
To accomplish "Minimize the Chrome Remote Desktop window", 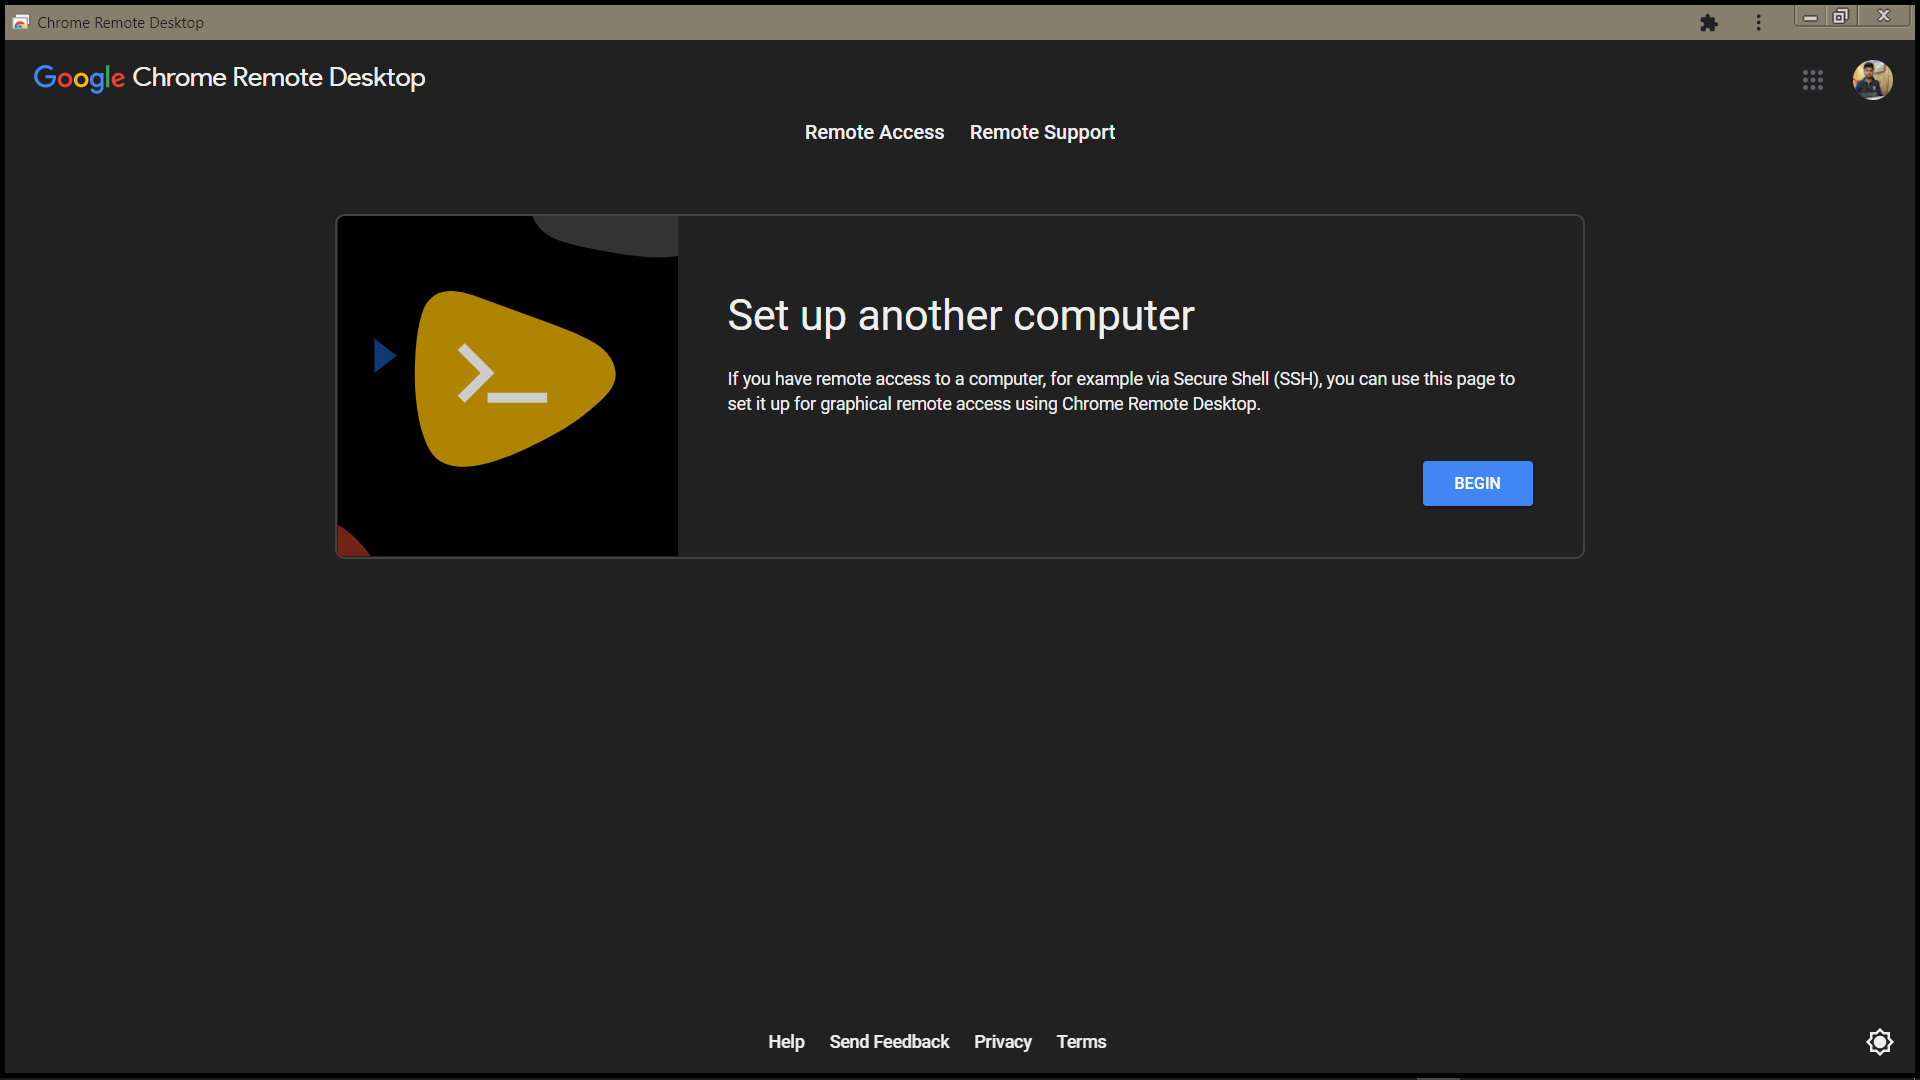I will [x=1810, y=16].
